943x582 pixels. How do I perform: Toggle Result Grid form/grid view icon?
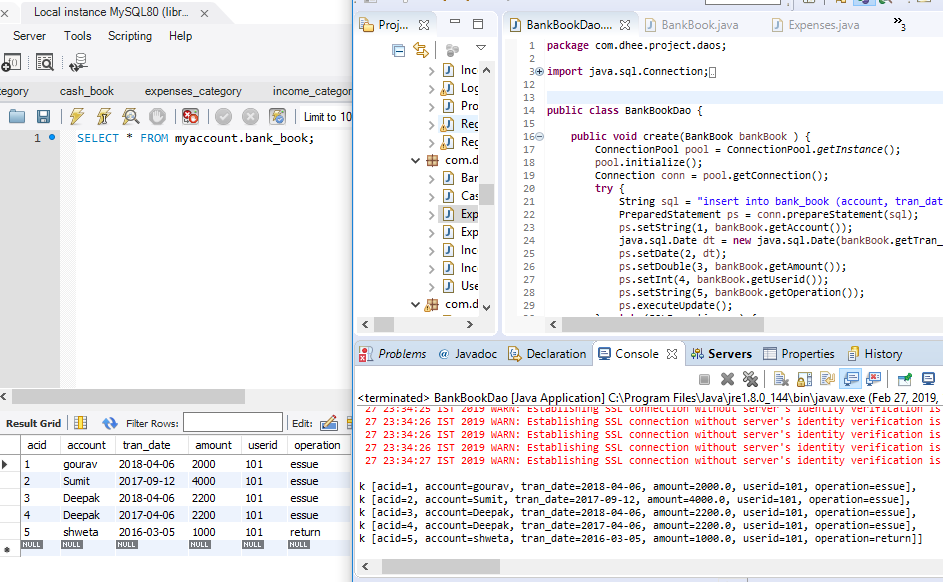tap(81, 423)
